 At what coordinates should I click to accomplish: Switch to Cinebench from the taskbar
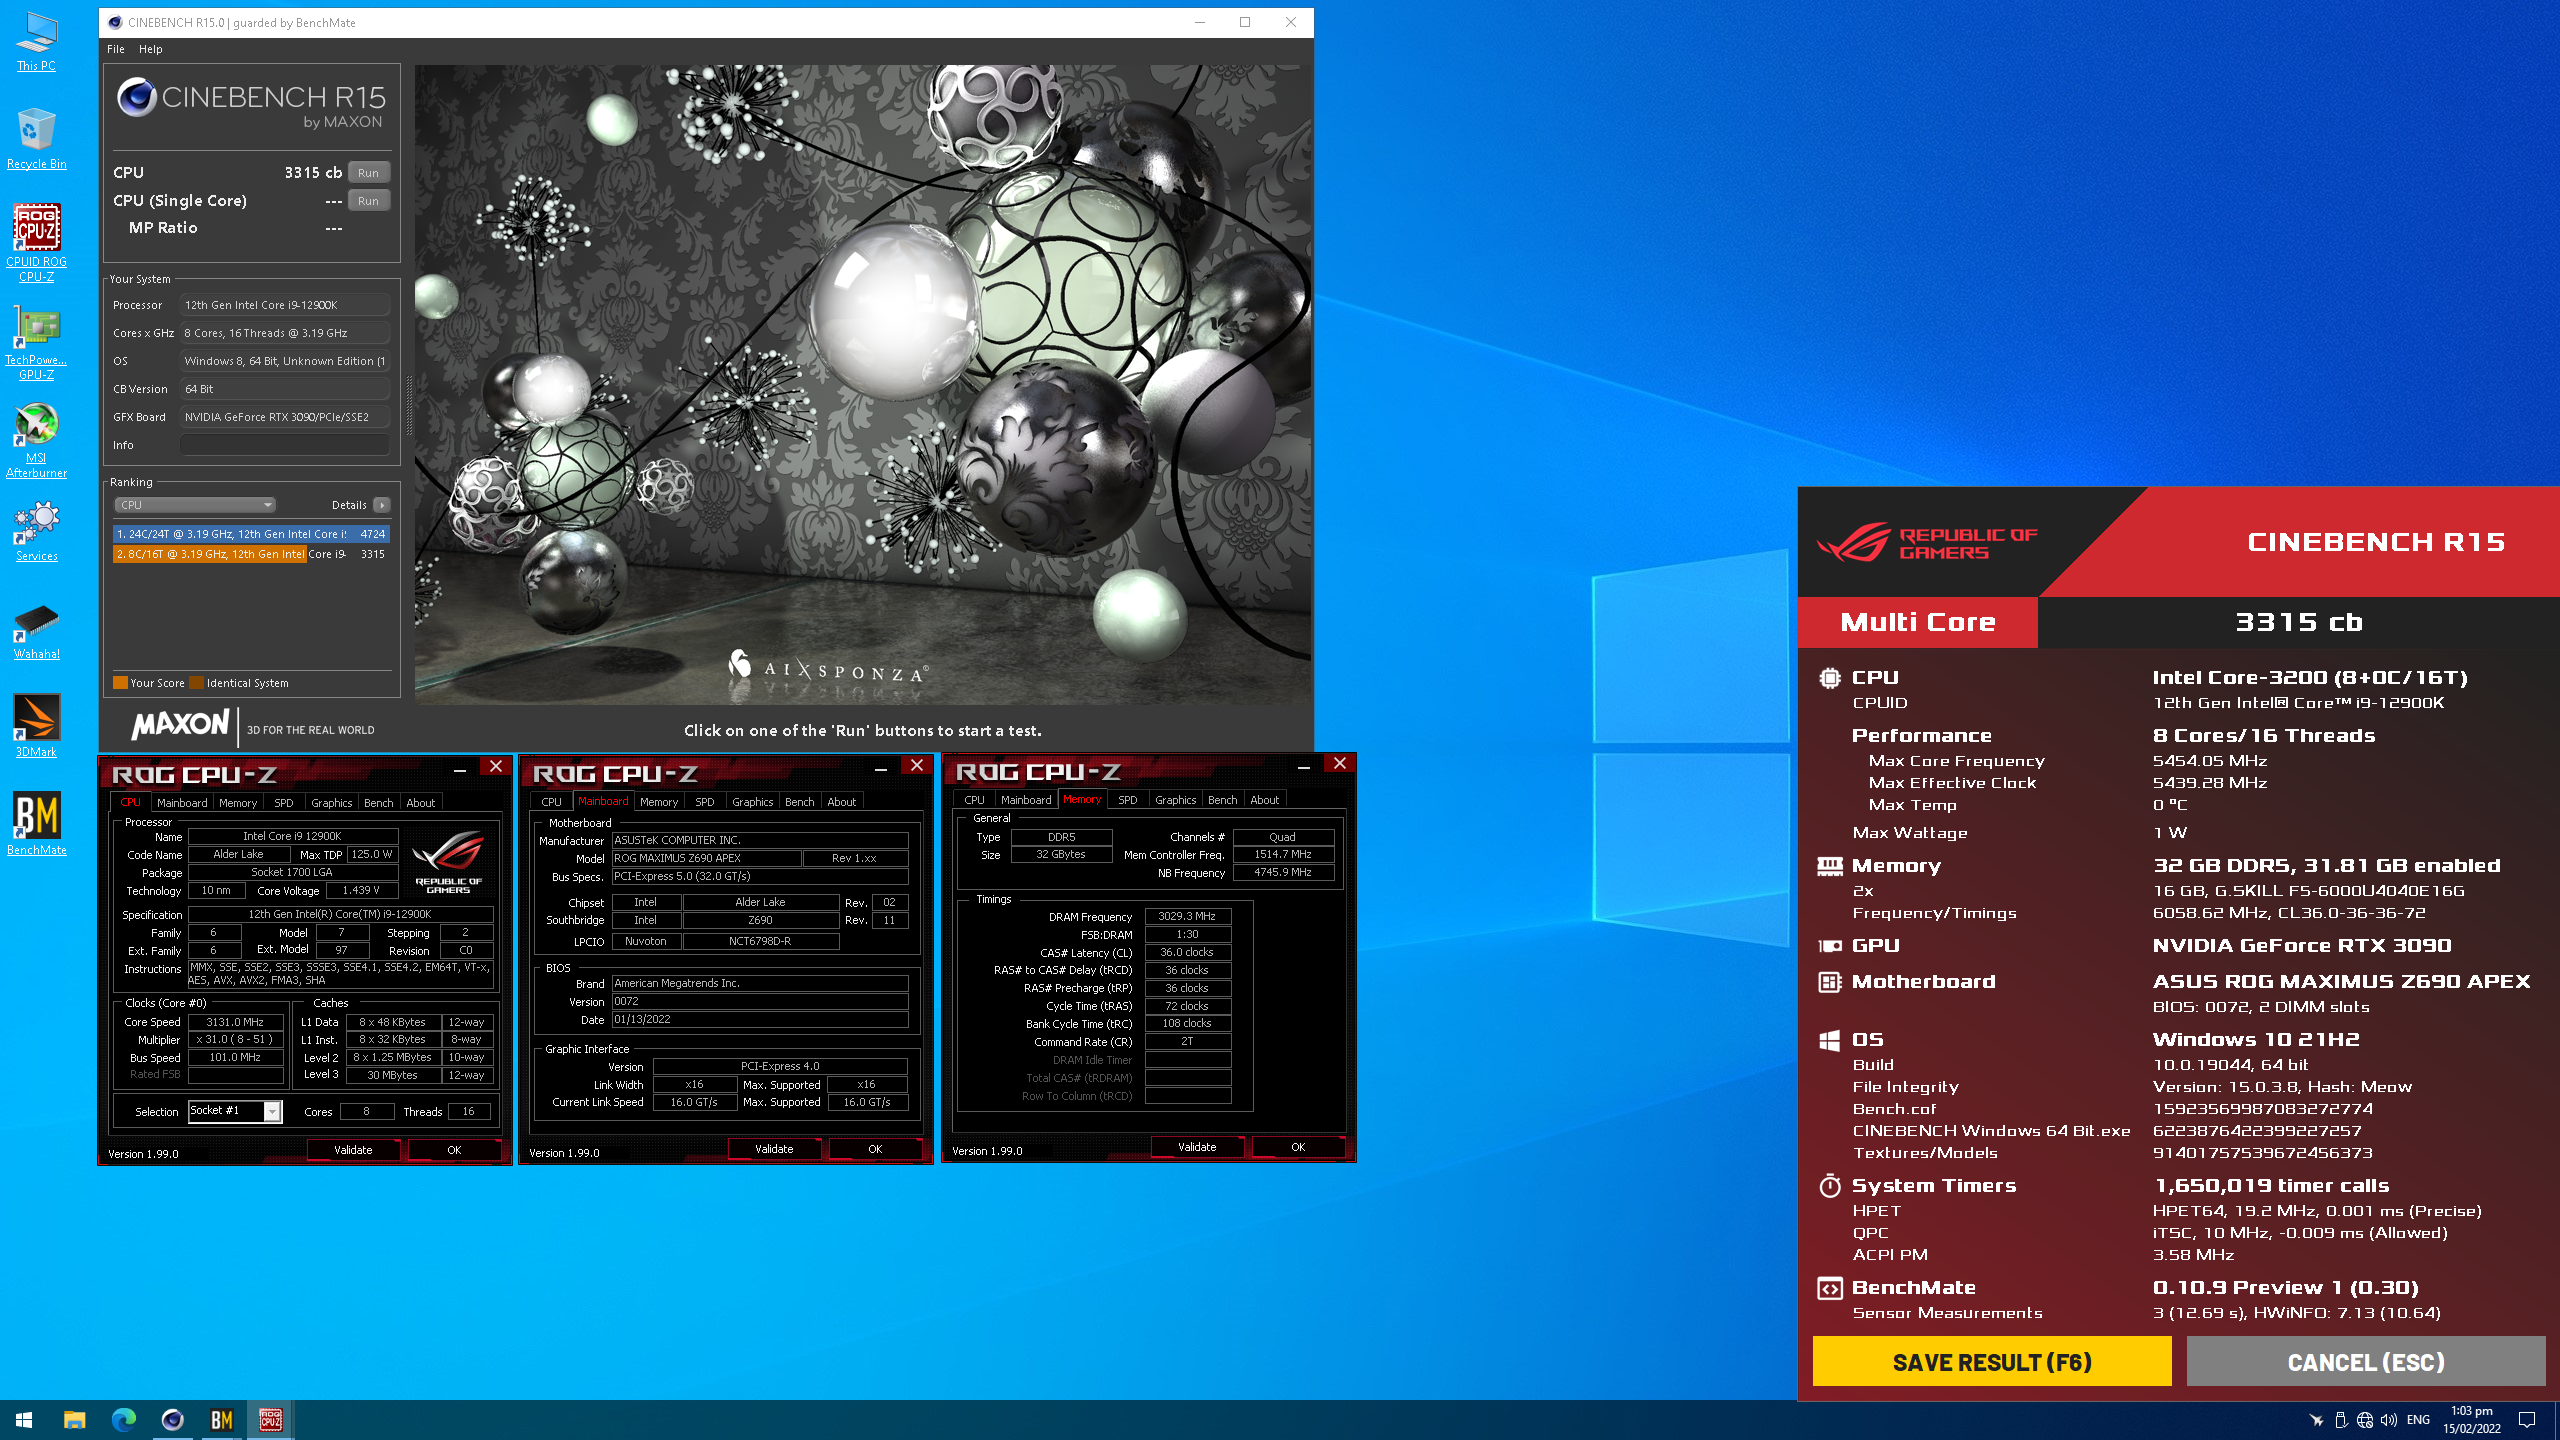(x=172, y=1420)
